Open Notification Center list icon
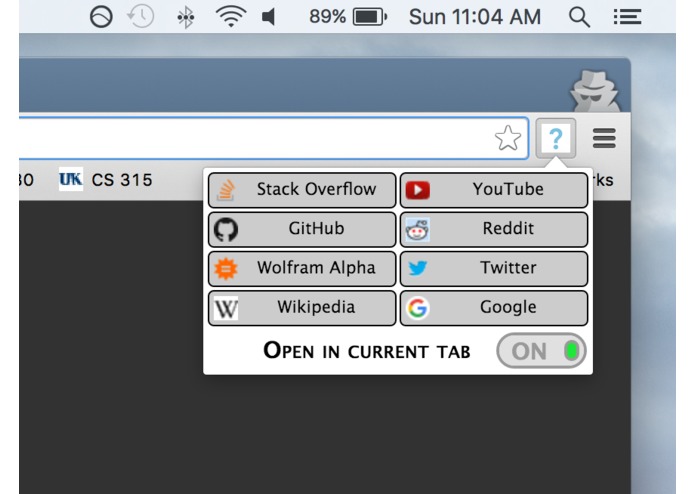Screen dimensions: 695x494 [x=627, y=17]
